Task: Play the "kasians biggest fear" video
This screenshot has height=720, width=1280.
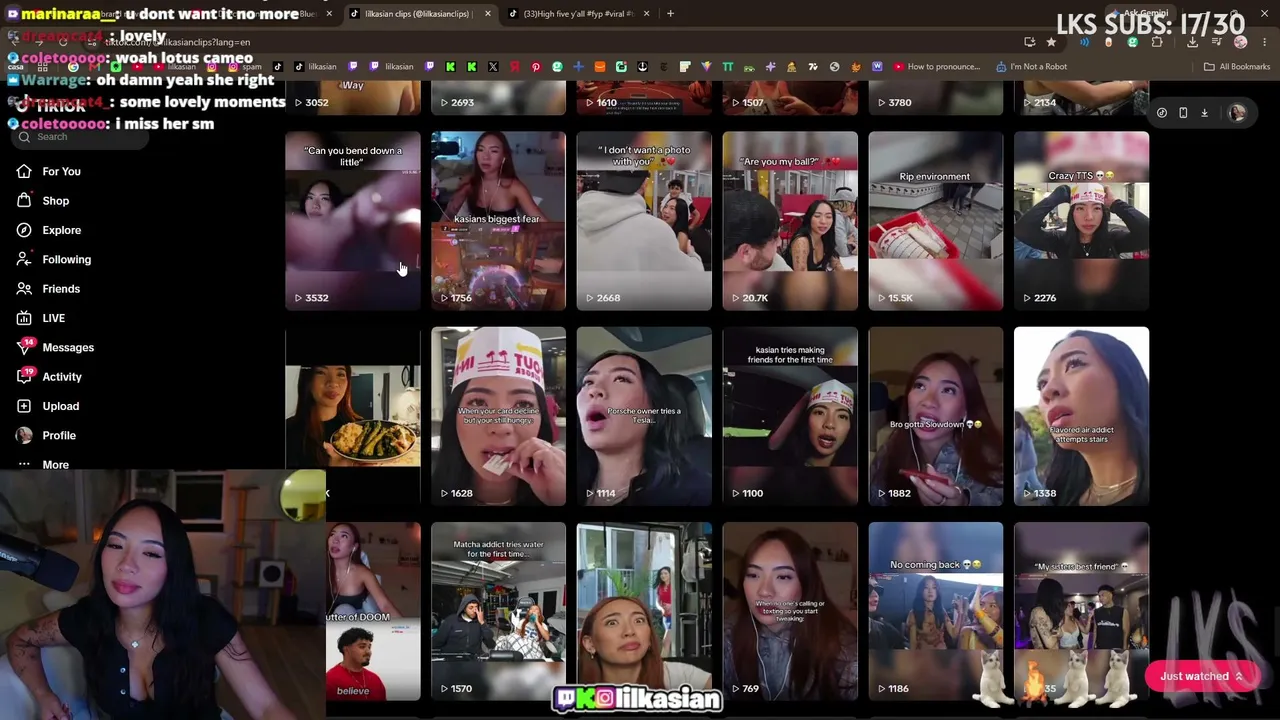Action: tap(498, 221)
